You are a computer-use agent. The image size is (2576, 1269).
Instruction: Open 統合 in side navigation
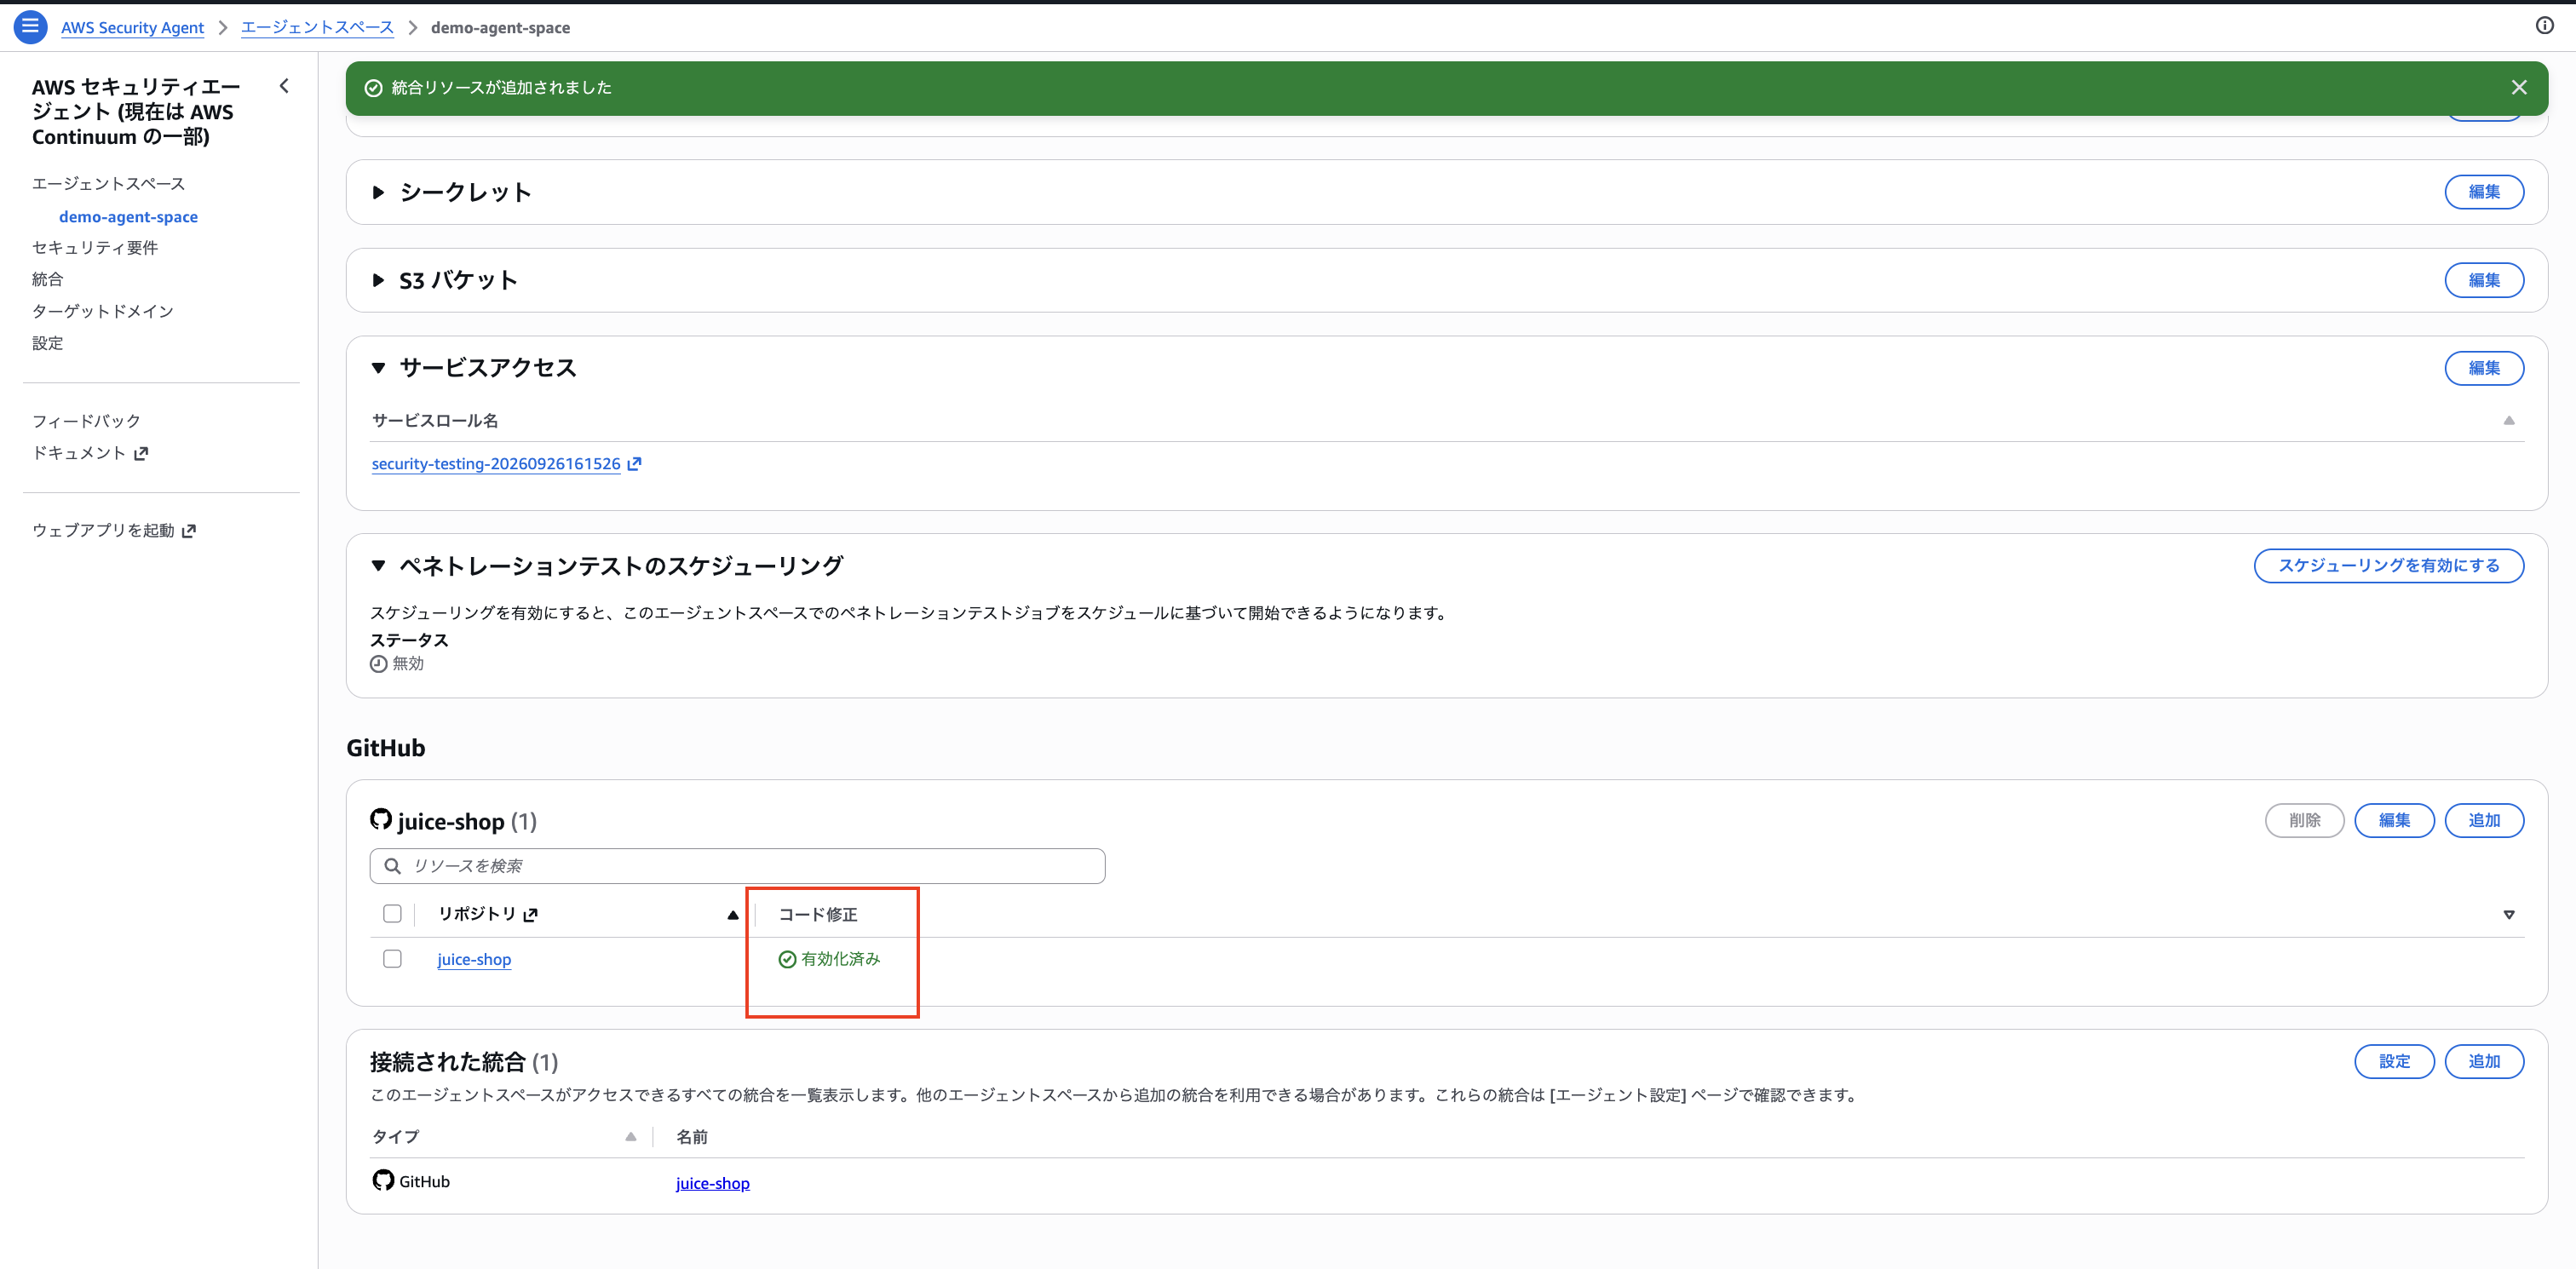[x=47, y=280]
